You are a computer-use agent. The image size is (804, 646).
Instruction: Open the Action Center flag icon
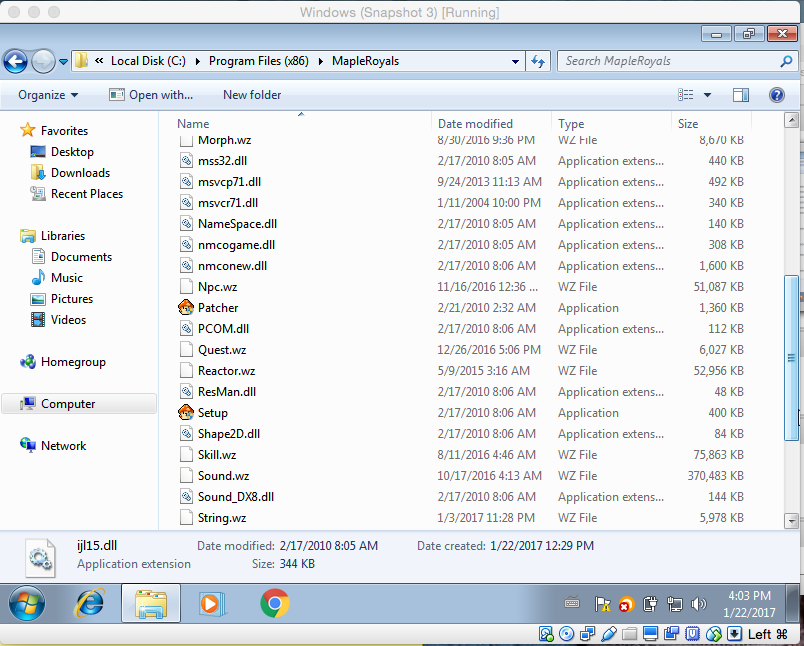(x=602, y=604)
